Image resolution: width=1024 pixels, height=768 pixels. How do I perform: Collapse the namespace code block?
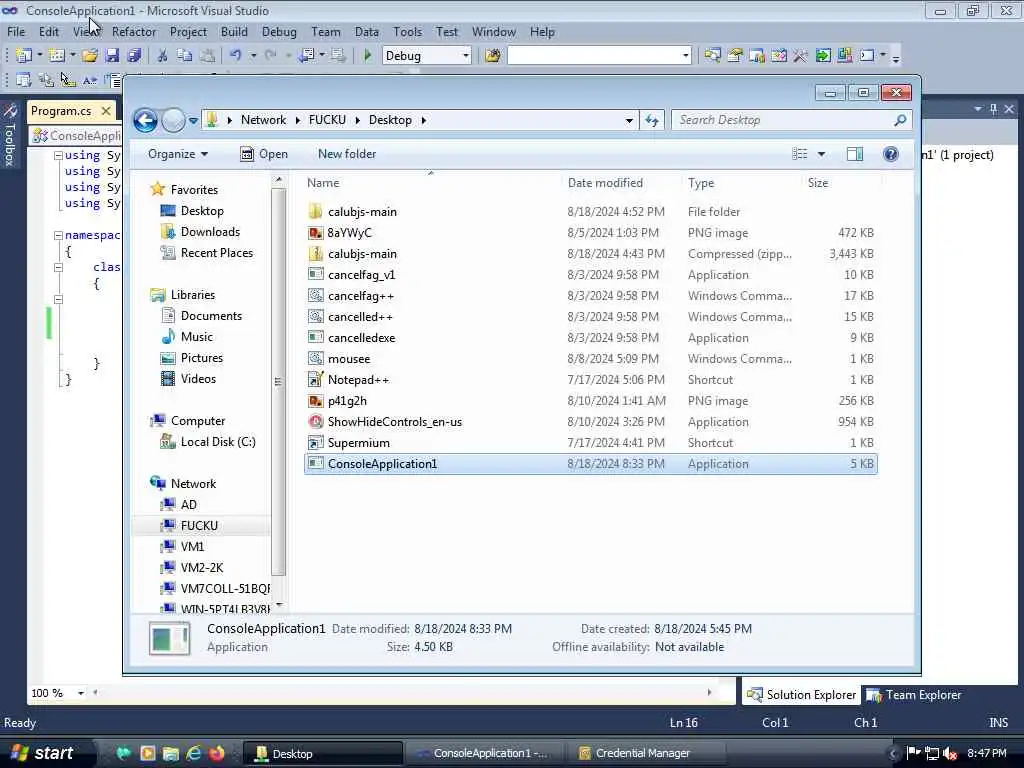coord(58,235)
